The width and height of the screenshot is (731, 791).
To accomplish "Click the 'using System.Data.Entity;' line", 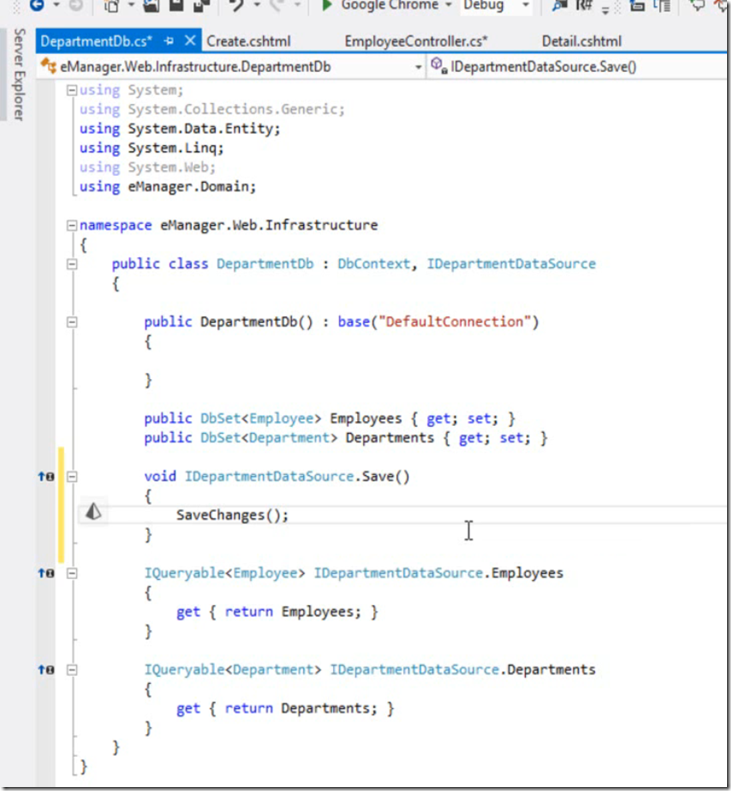I will pyautogui.click(x=180, y=129).
